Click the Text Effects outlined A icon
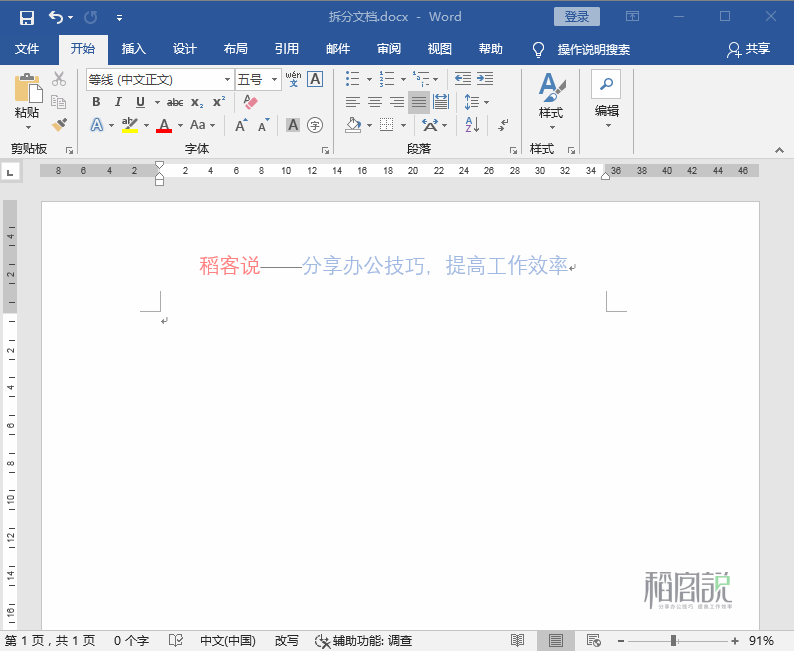 [x=97, y=125]
